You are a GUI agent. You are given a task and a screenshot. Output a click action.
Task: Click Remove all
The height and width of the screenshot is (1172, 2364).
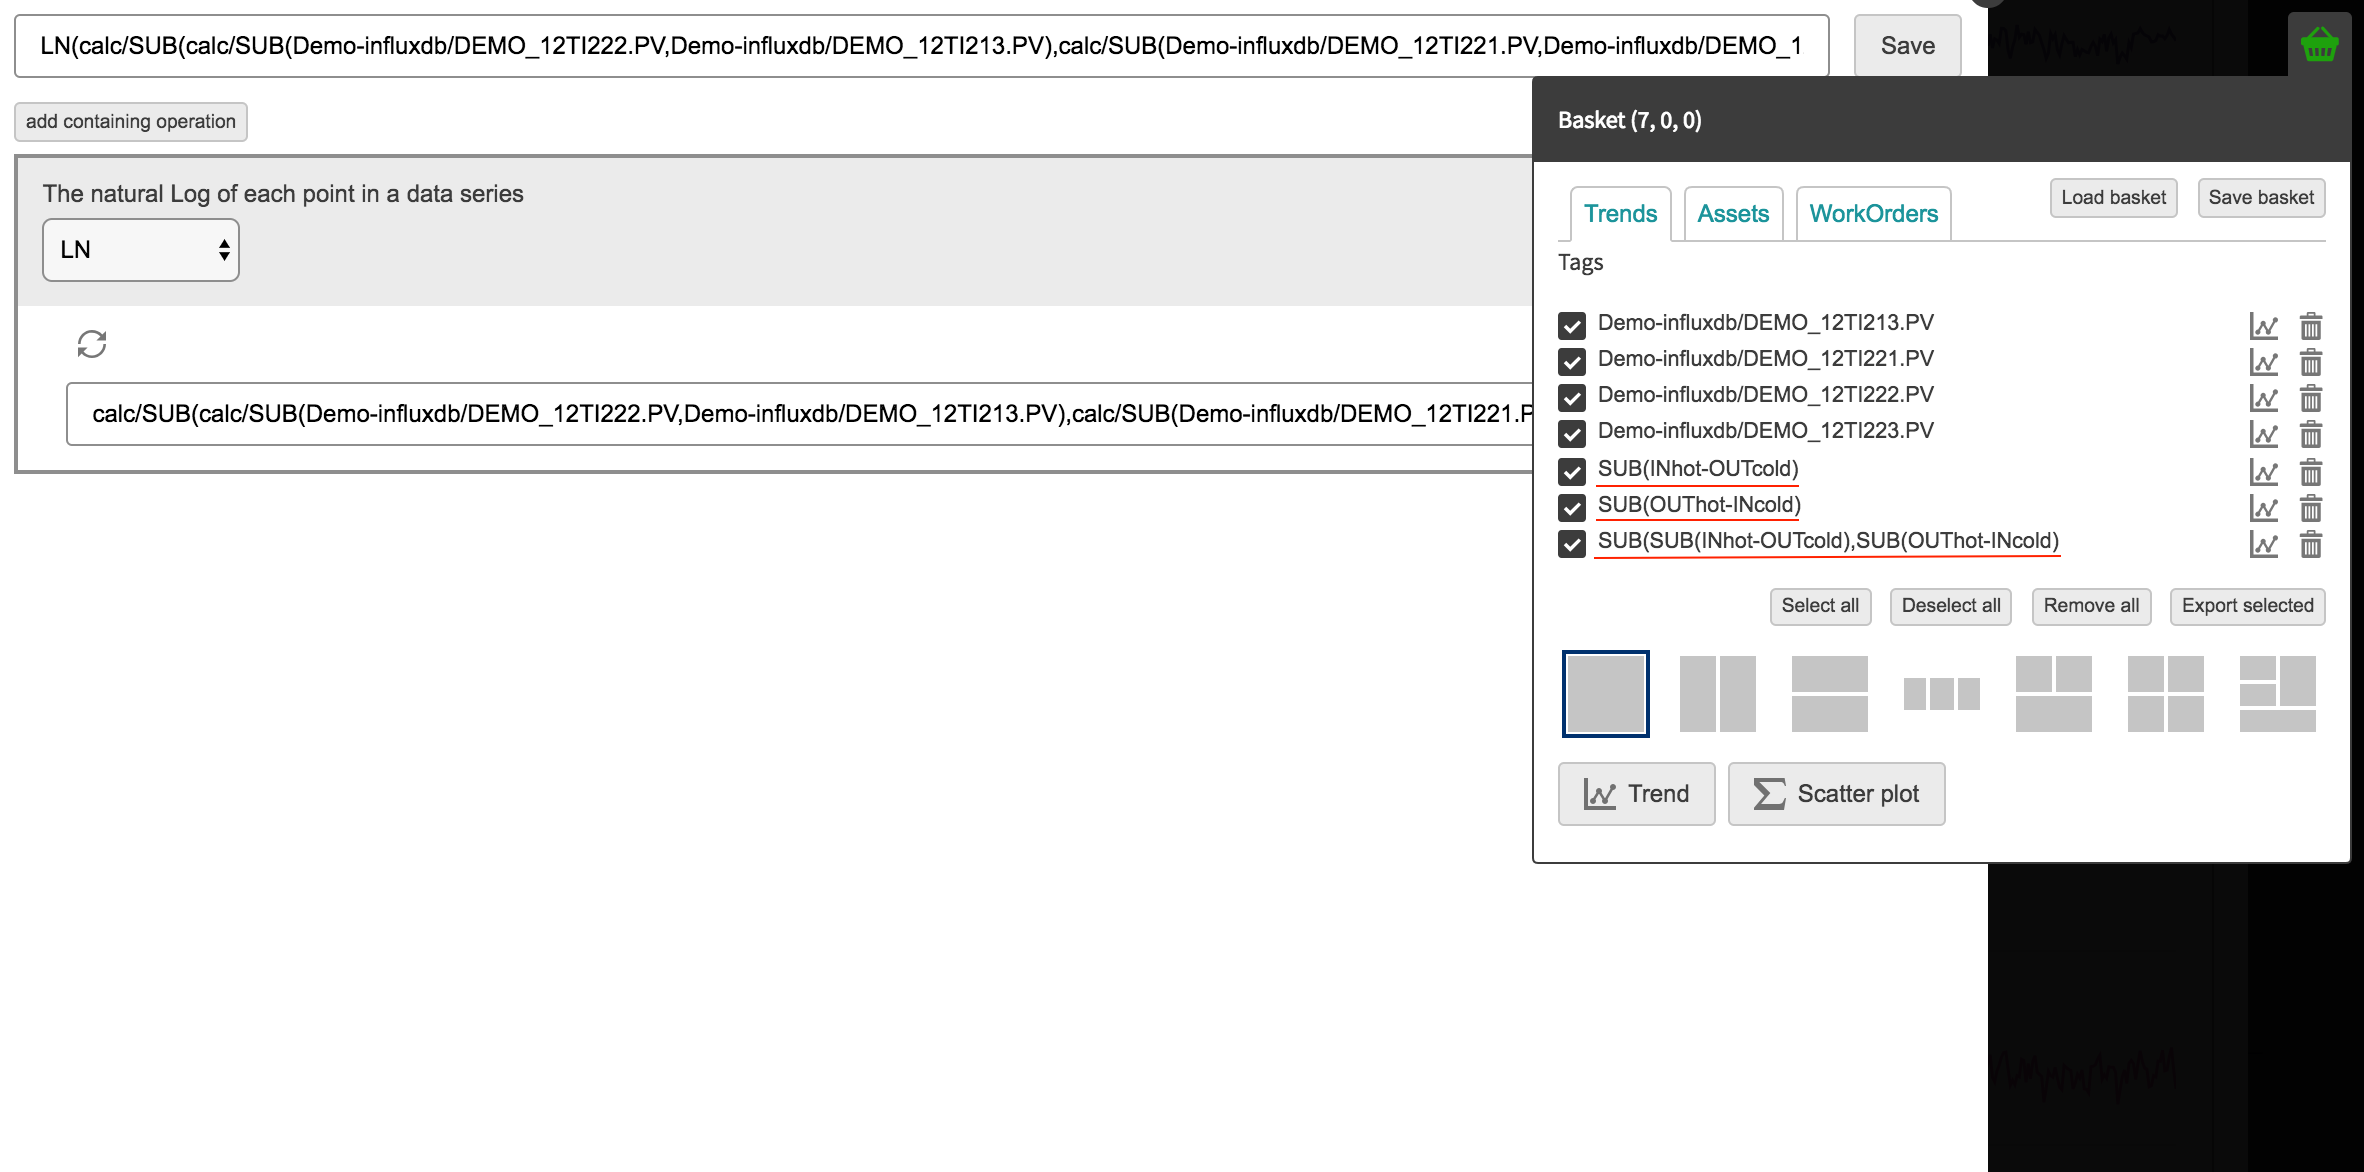tap(2091, 606)
